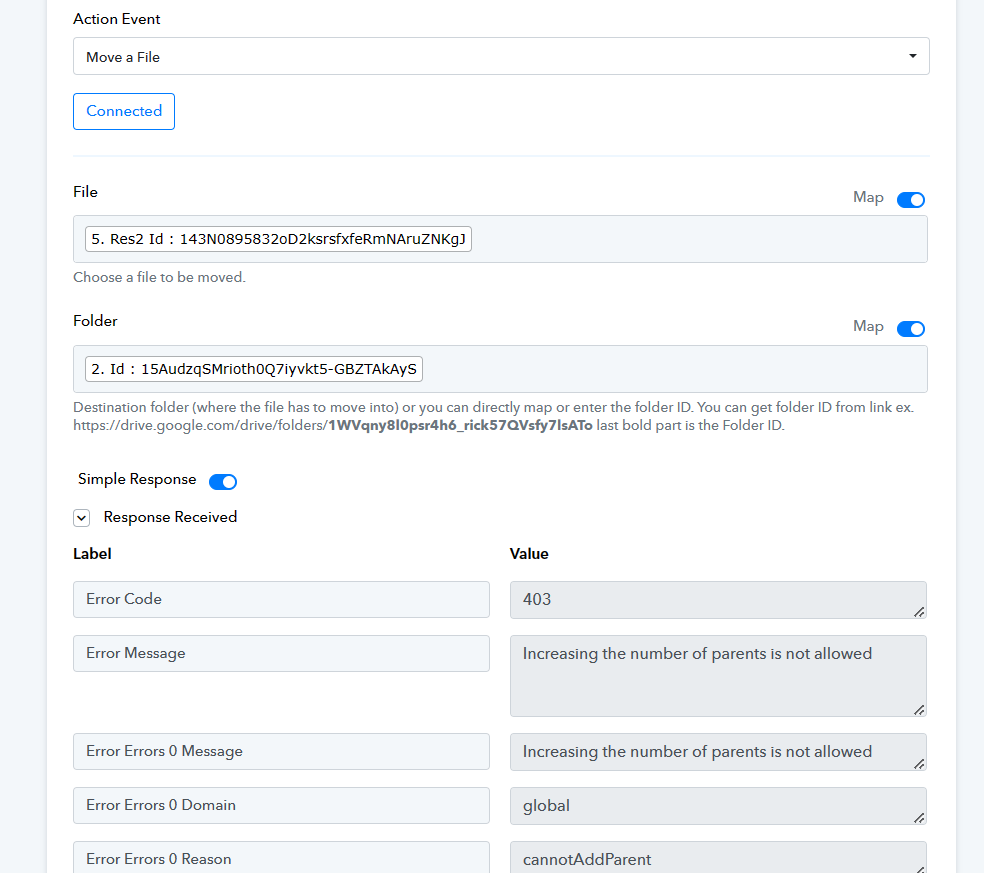Open the Action Event dropdown
The width and height of the screenshot is (984, 873).
(x=501, y=56)
